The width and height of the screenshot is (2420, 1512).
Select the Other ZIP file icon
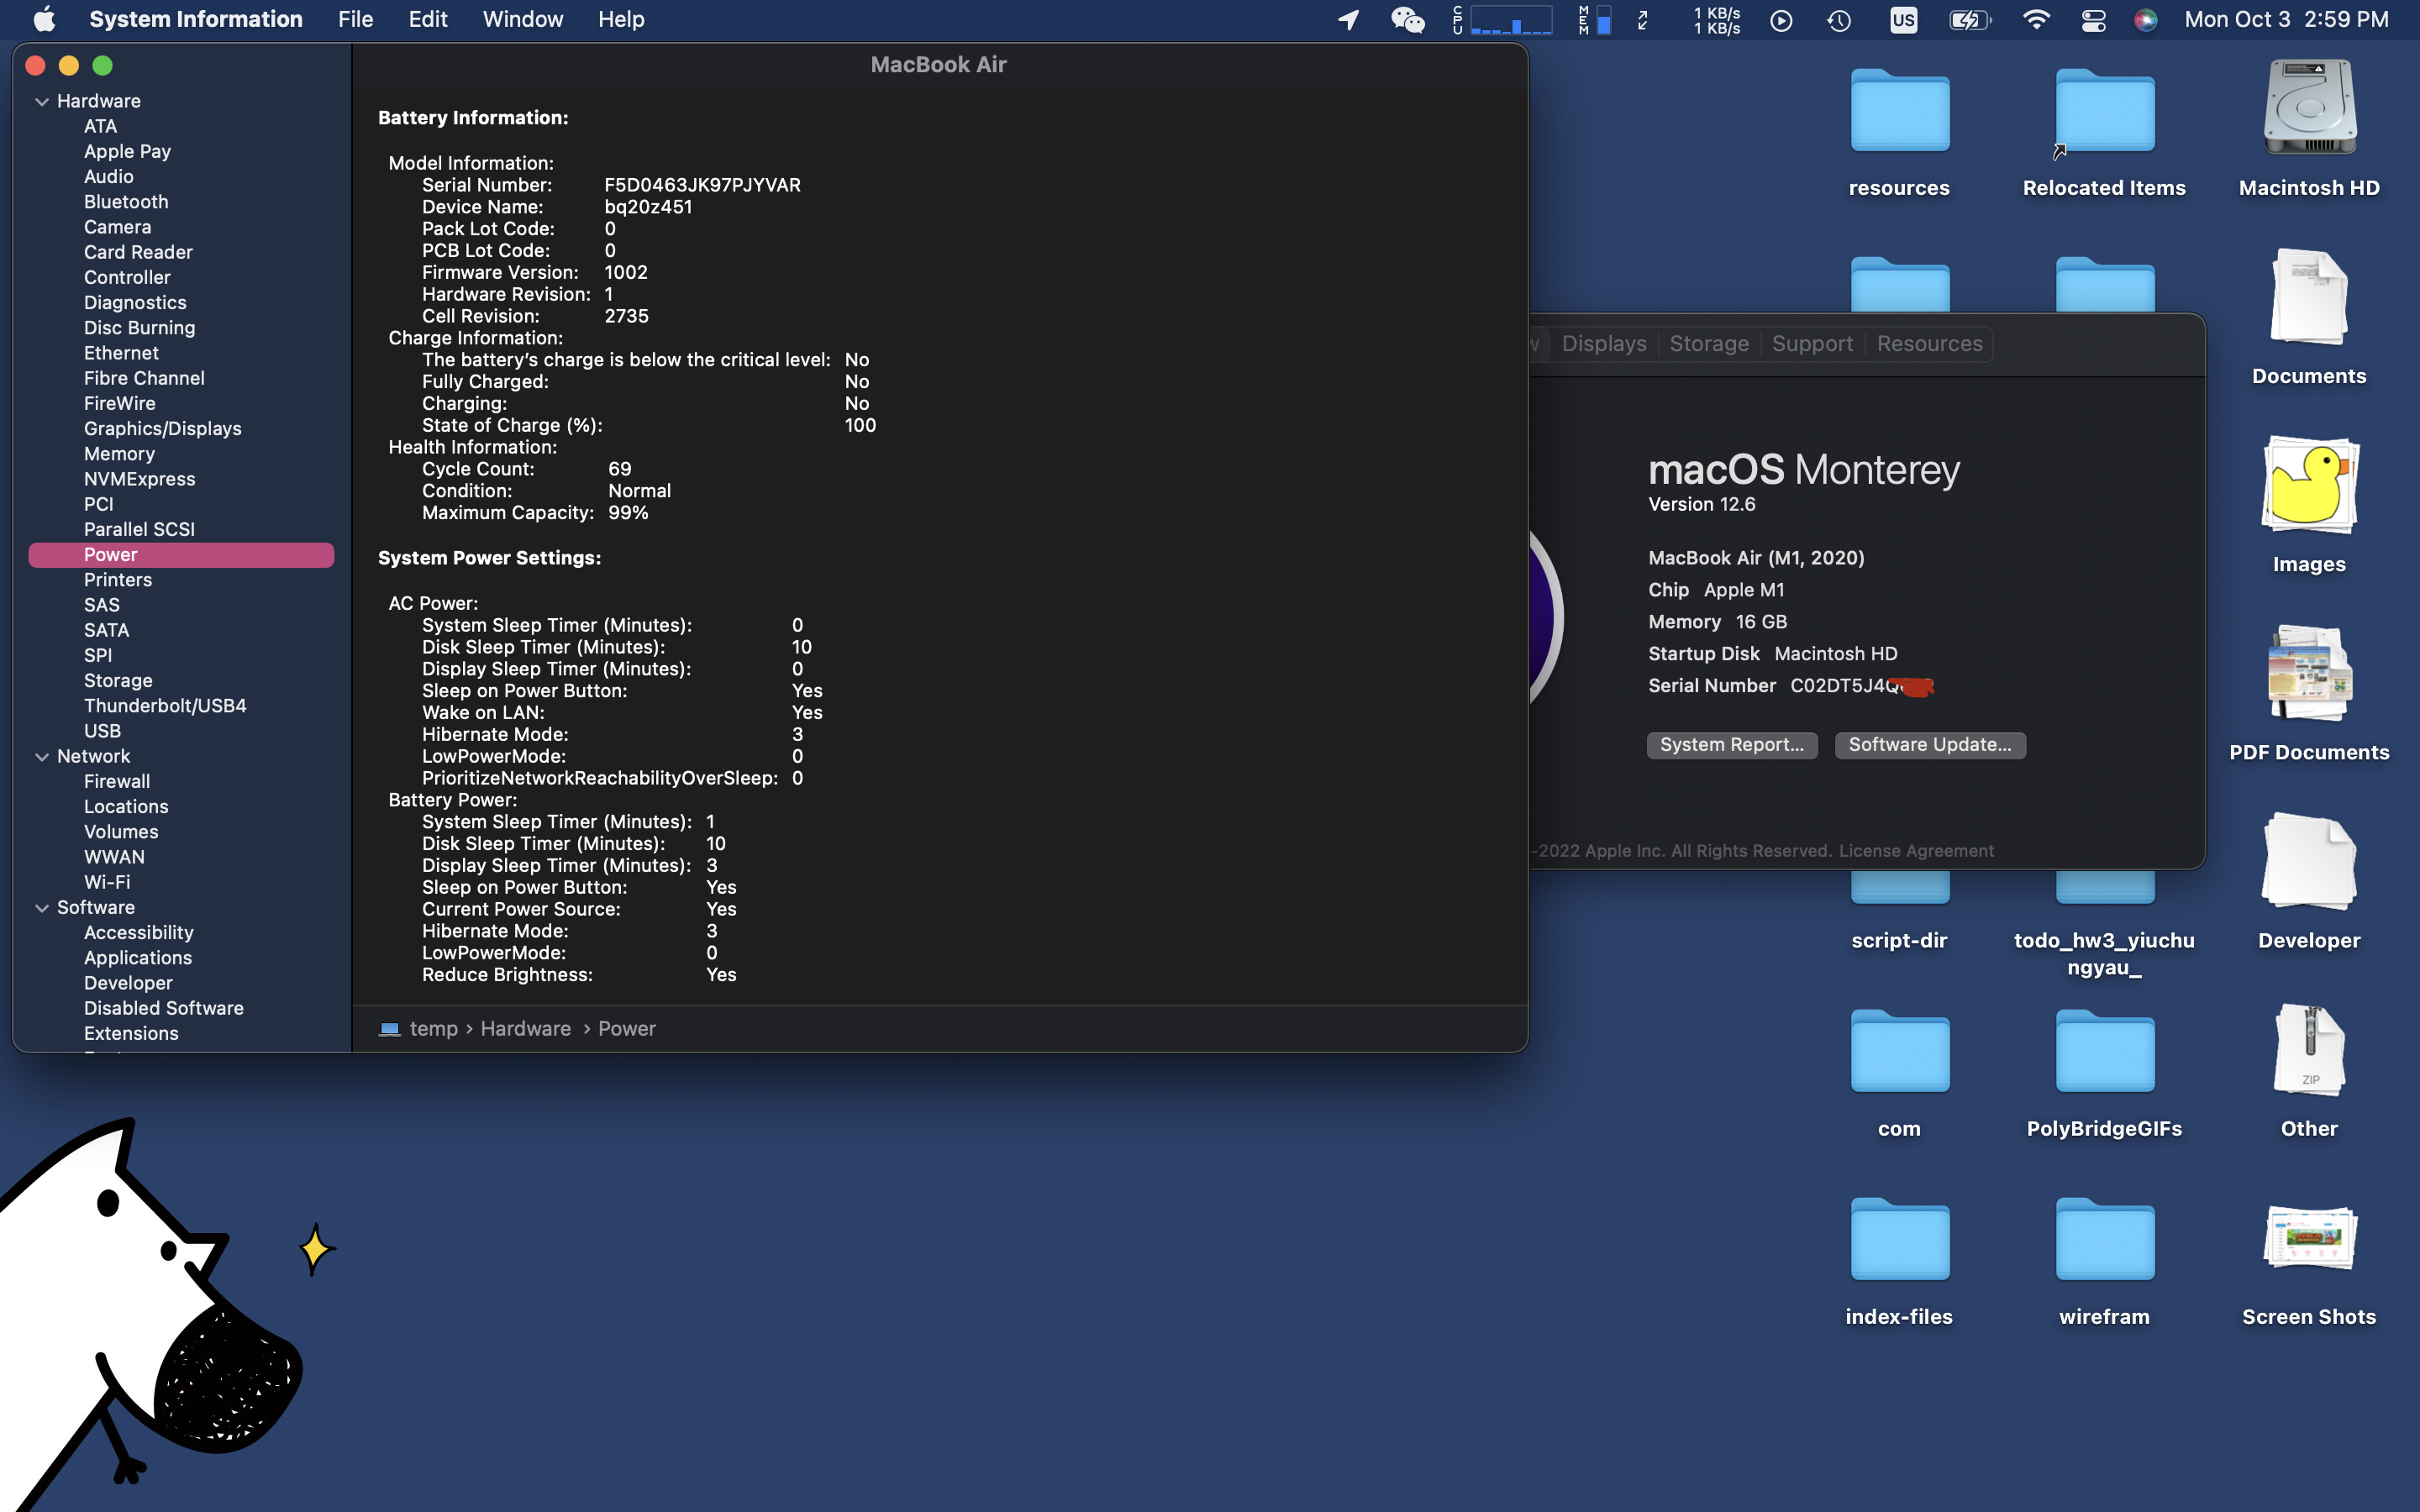pos(2308,1050)
